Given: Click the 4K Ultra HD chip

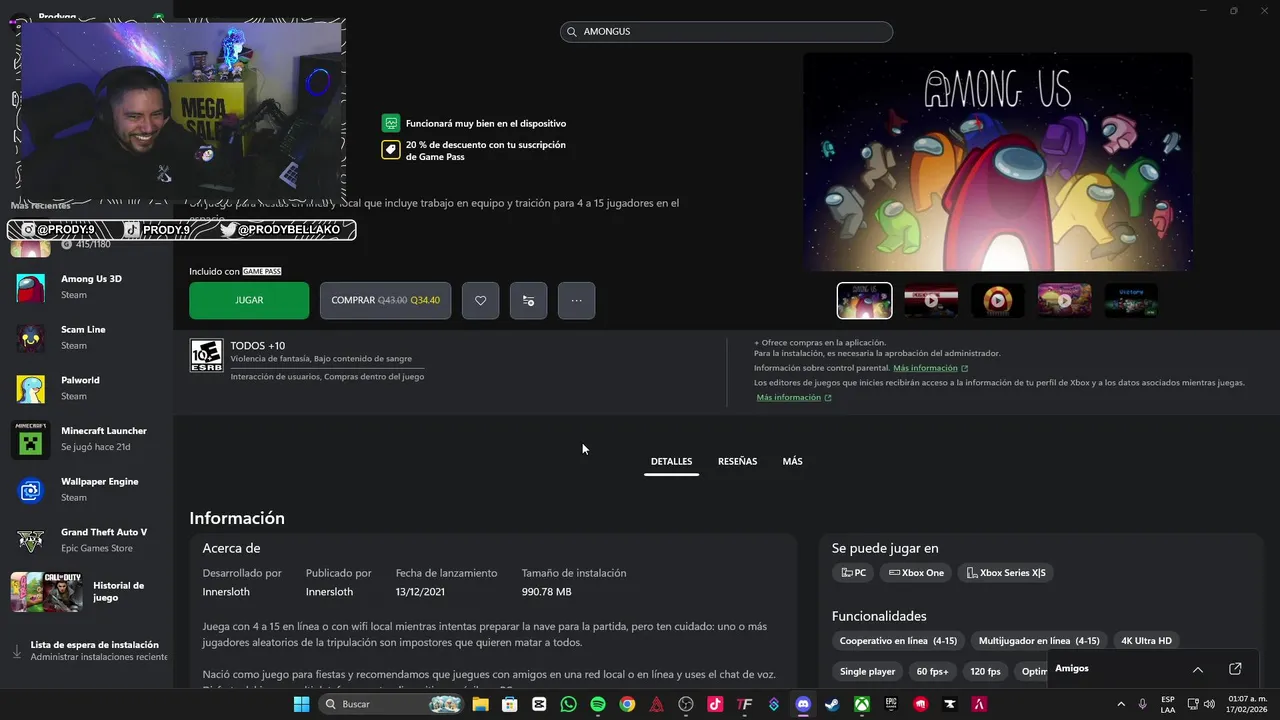Looking at the screenshot, I should pos(1146,641).
